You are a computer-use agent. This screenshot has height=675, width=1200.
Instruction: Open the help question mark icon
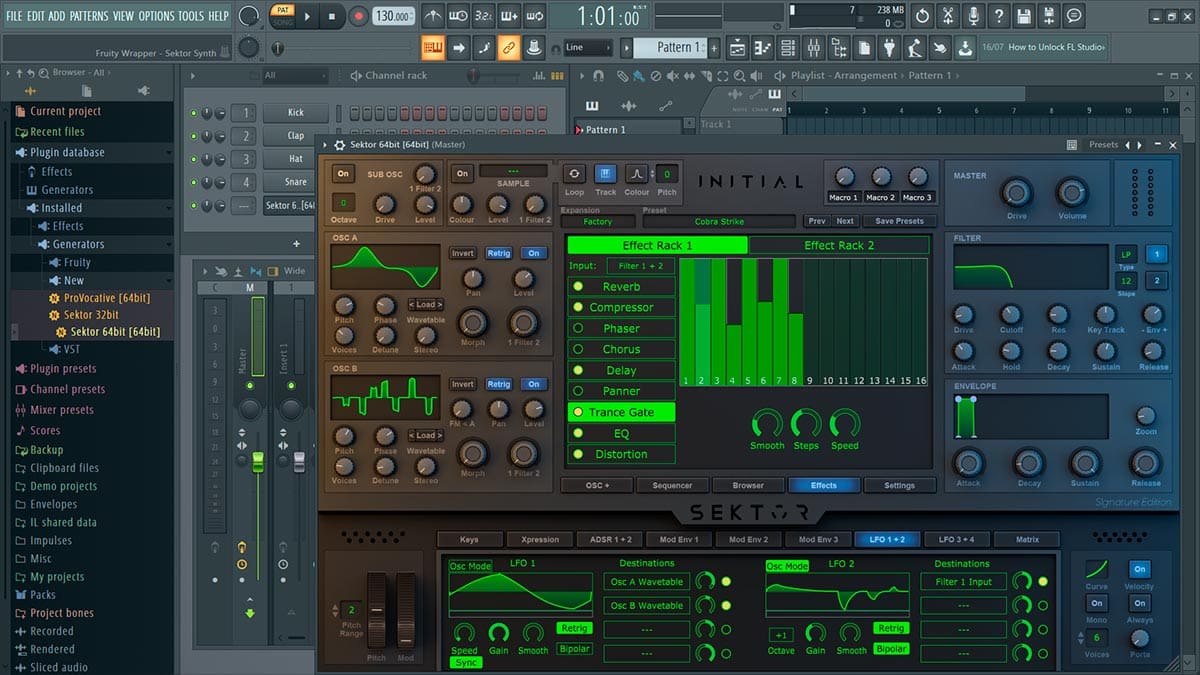click(x=998, y=16)
